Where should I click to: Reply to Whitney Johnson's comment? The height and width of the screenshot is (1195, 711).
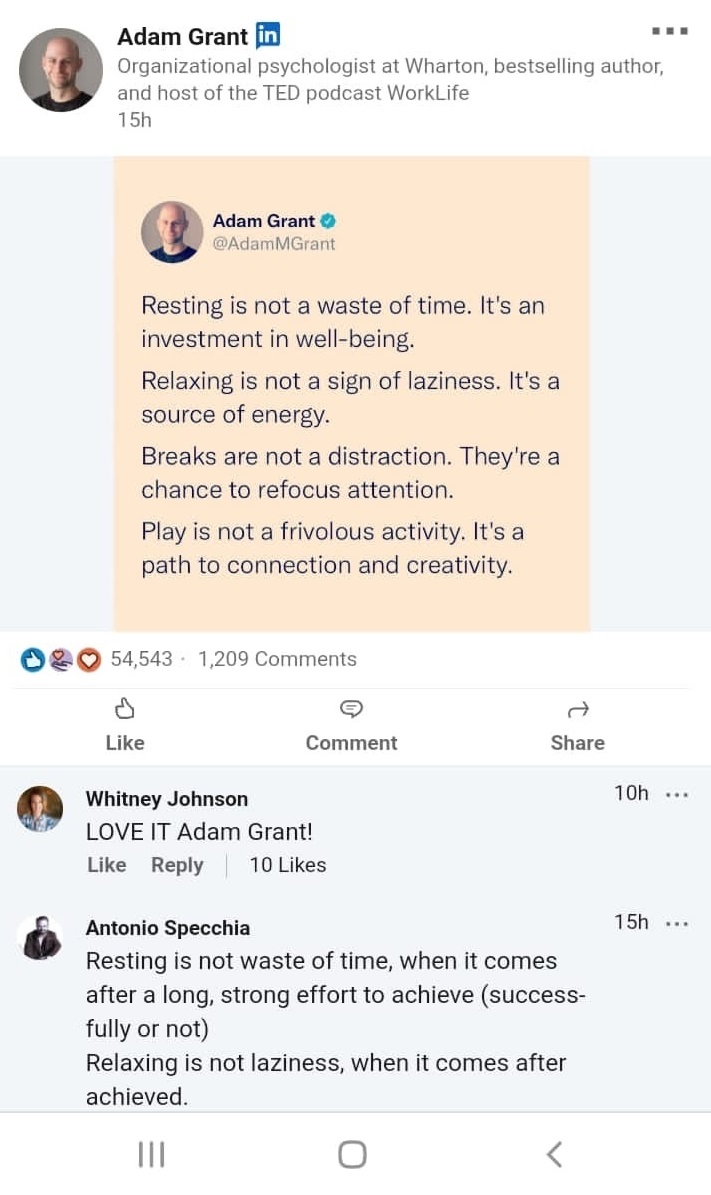point(177,865)
